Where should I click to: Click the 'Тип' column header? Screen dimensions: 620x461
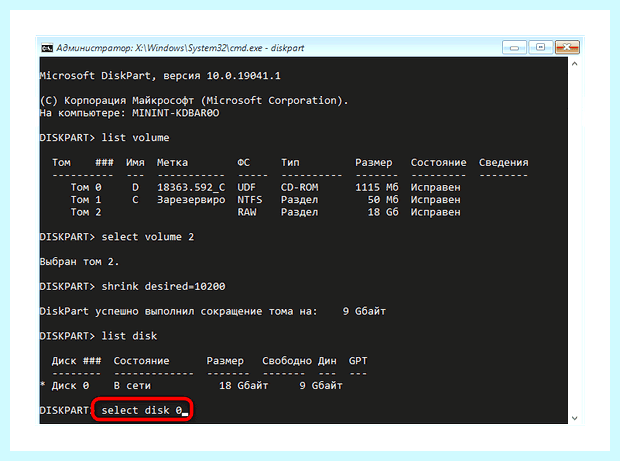pyautogui.click(x=290, y=162)
